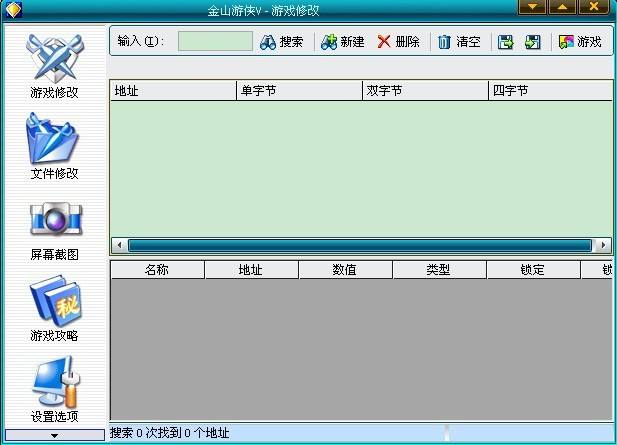
Task: Open the 屏幕截图 camera tool
Action: 54,231
